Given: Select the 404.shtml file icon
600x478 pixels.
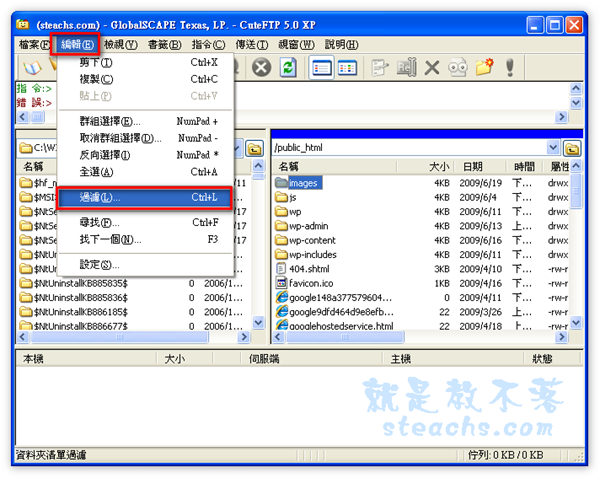Looking at the screenshot, I should [x=281, y=269].
